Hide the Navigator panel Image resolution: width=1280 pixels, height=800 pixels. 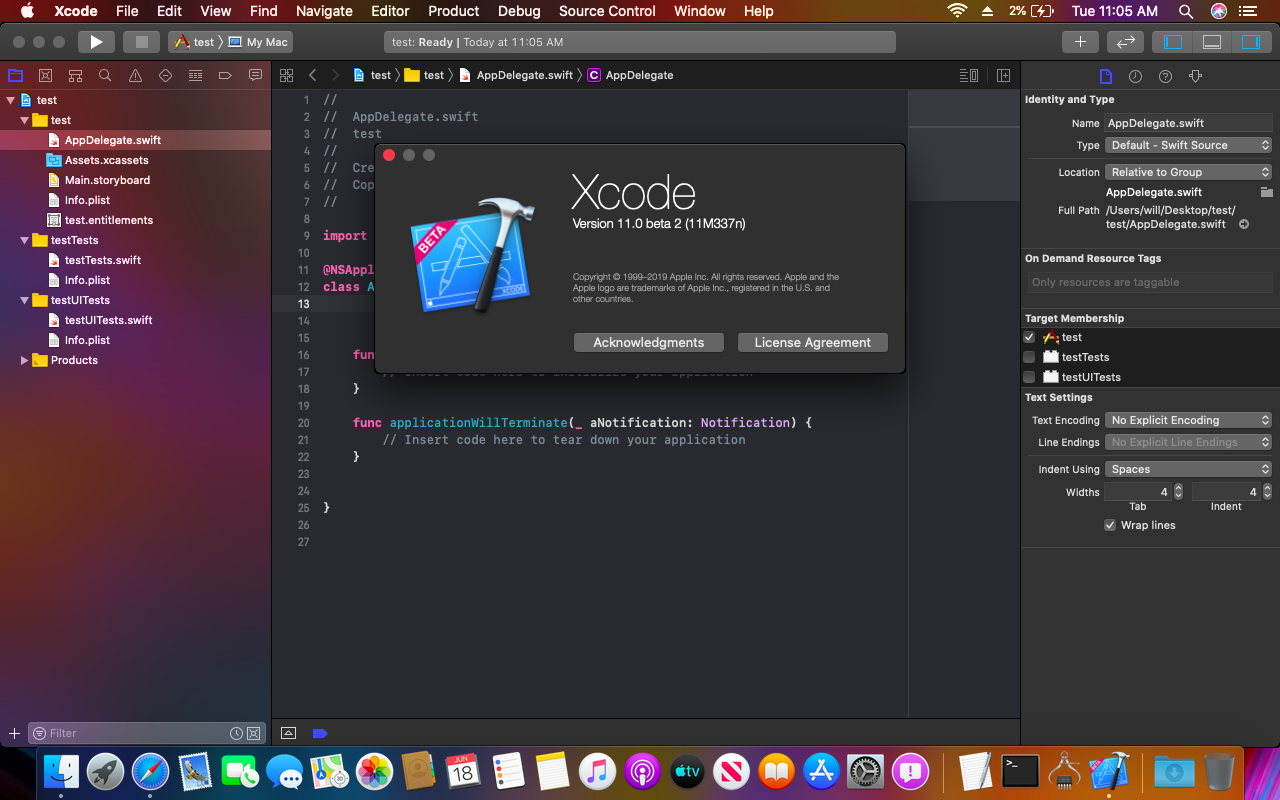[x=1173, y=42]
